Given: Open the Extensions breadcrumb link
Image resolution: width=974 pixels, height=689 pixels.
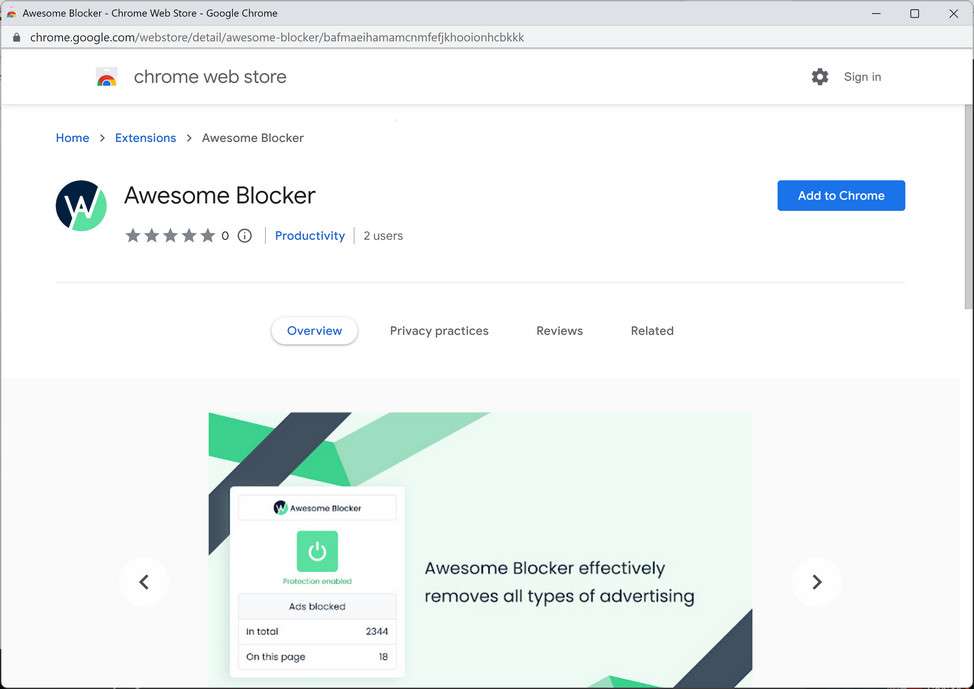Looking at the screenshot, I should tap(145, 138).
